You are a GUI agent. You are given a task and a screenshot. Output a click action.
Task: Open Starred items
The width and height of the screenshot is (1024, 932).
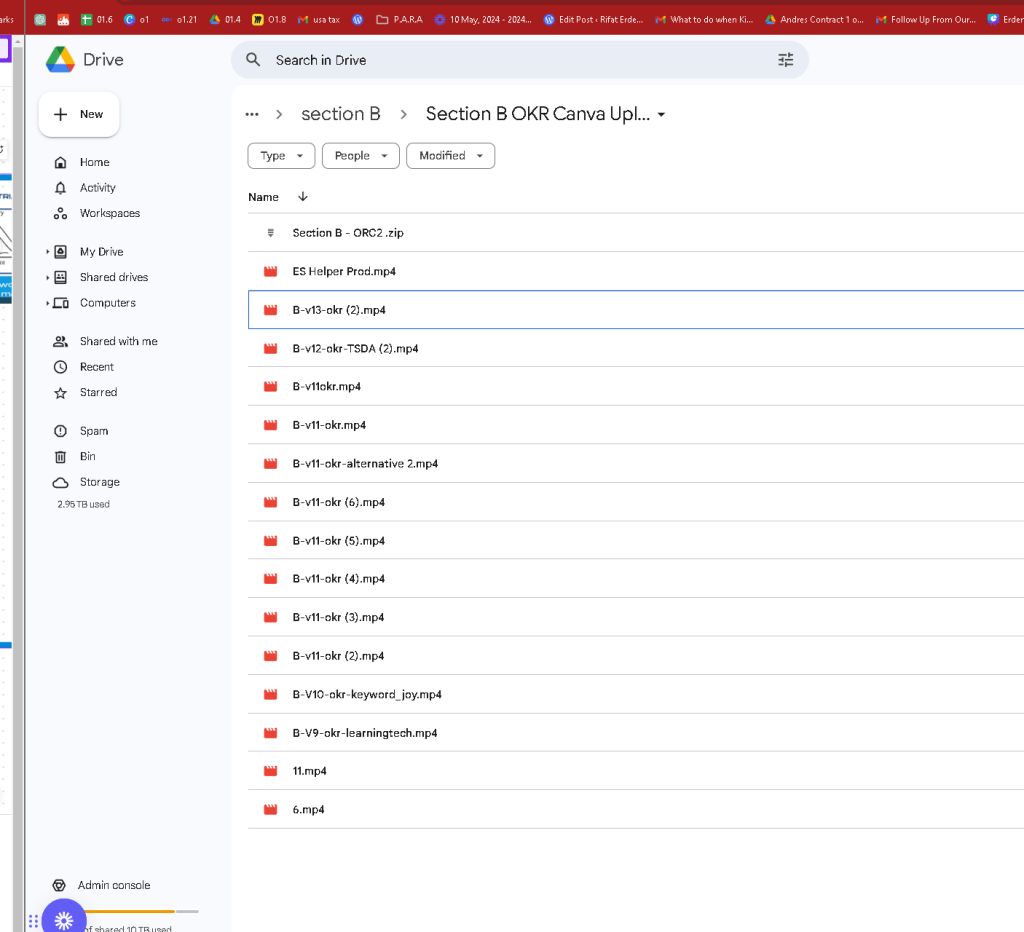coord(98,392)
